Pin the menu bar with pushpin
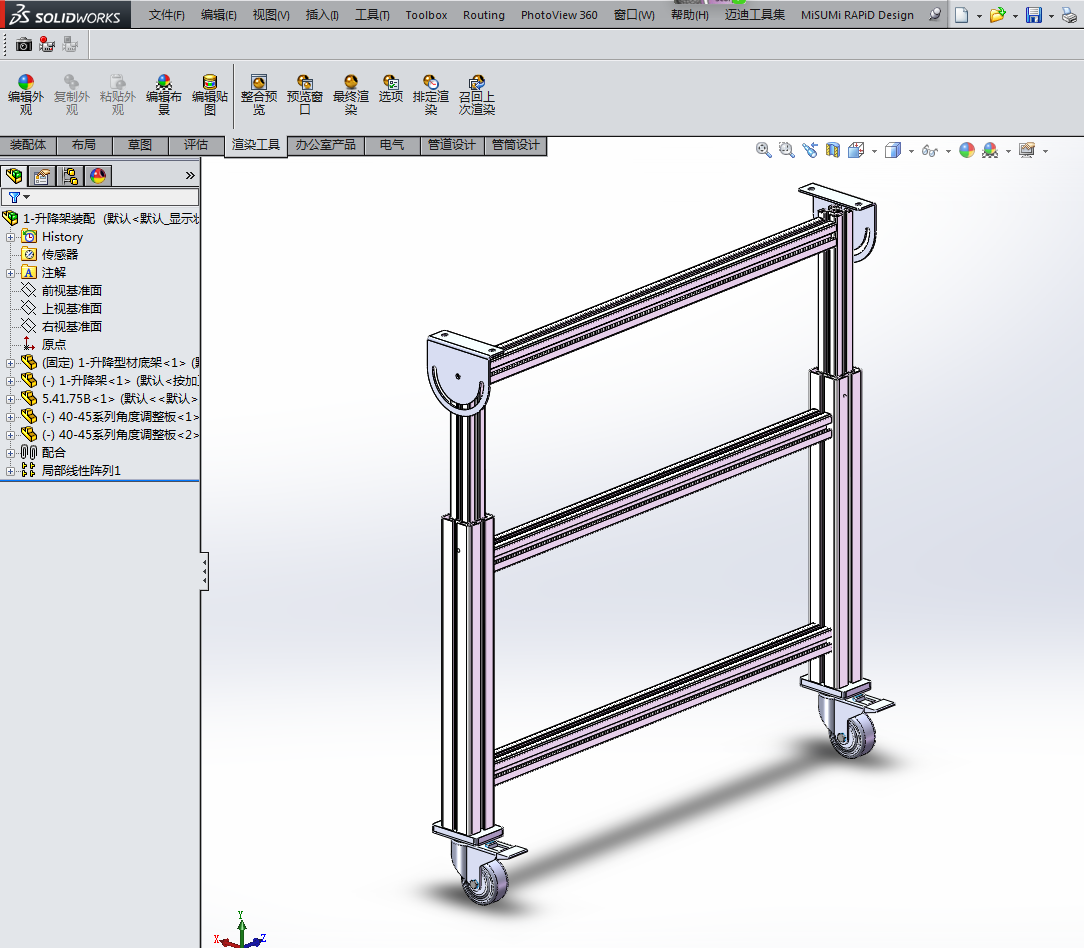The height and width of the screenshot is (948, 1084). [x=935, y=15]
